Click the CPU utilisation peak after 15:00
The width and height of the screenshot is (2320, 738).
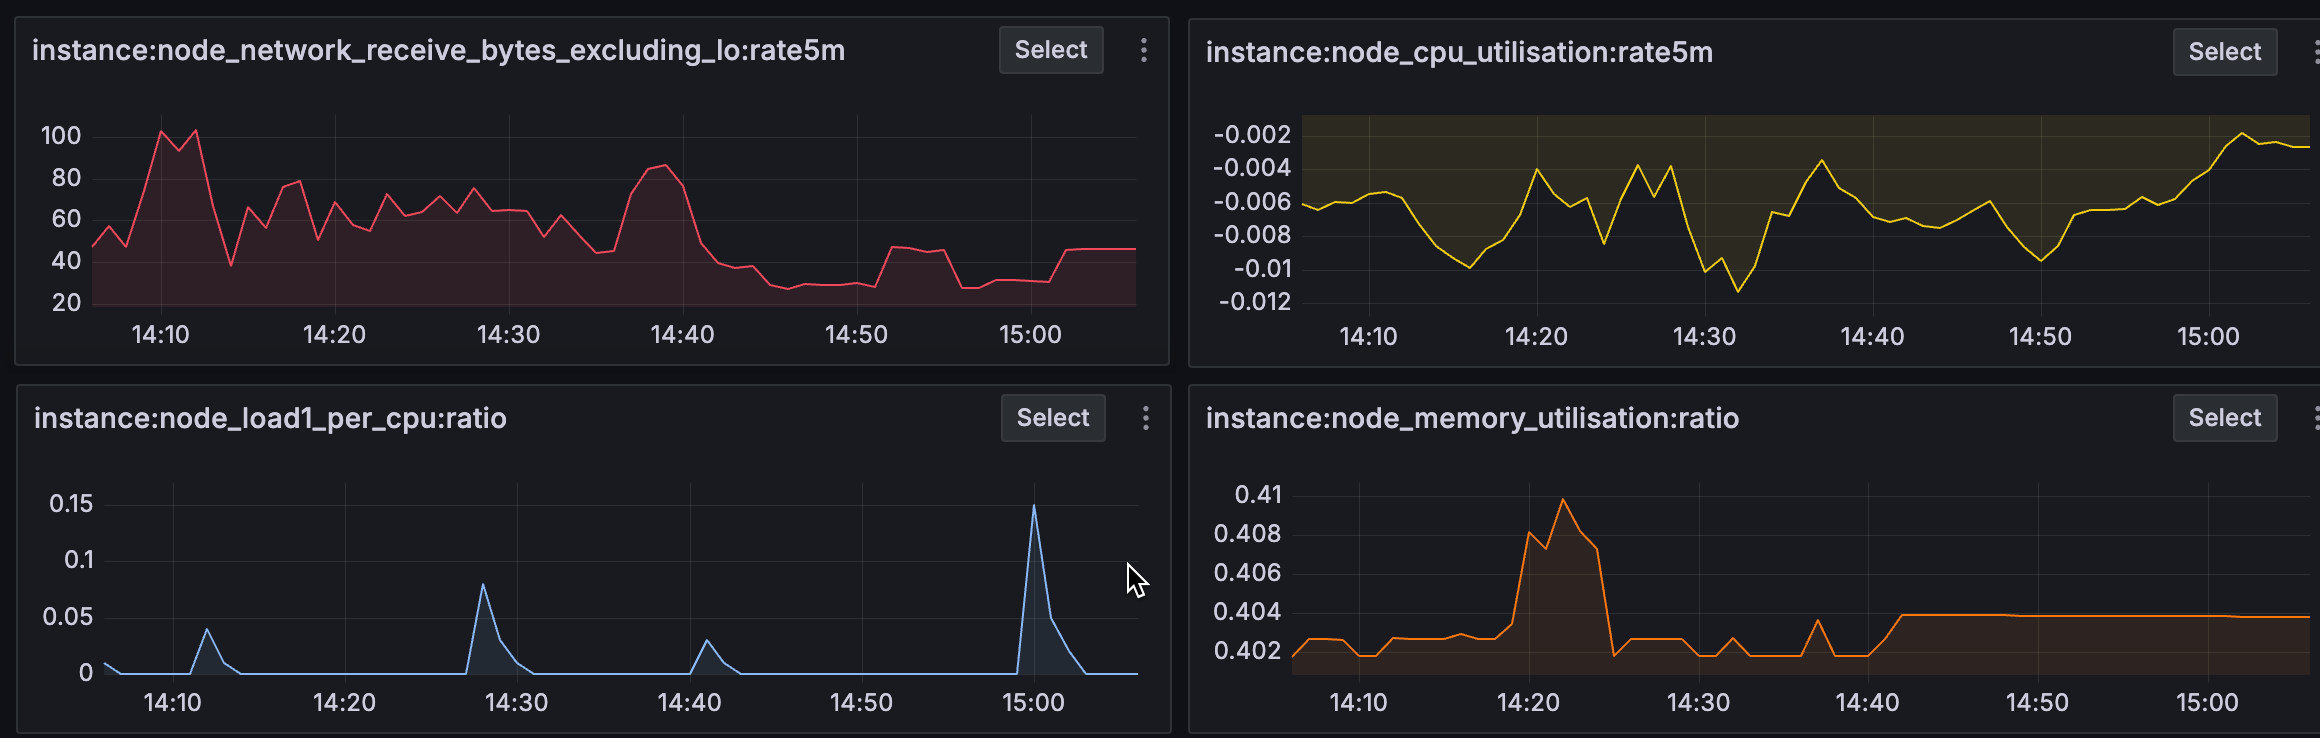(2242, 133)
